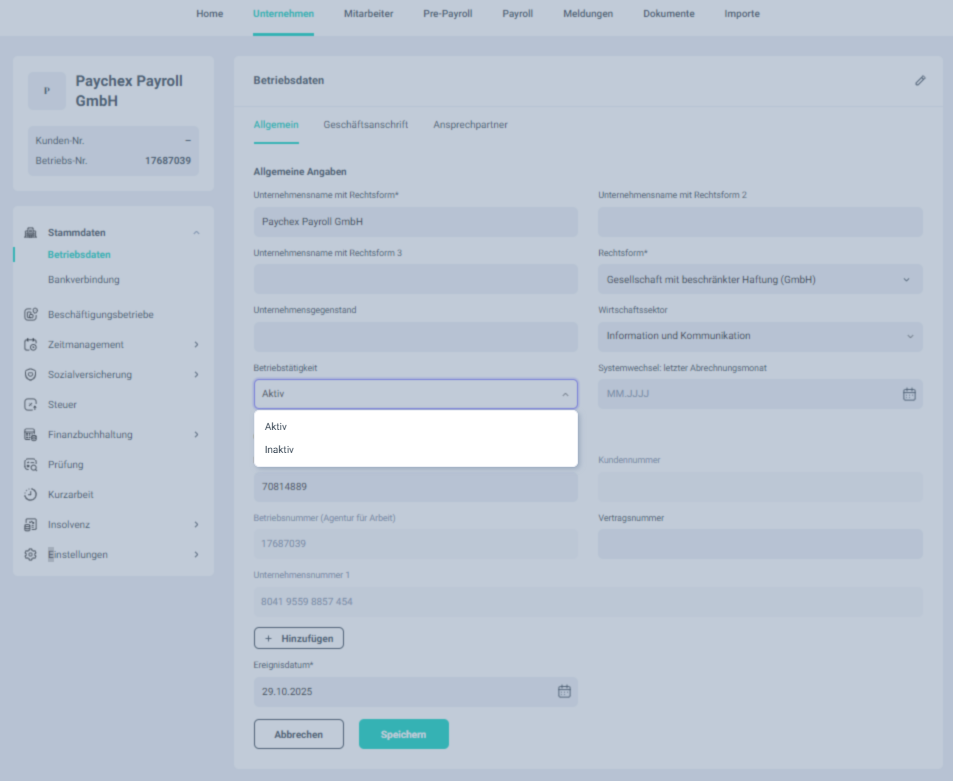Click the Abbrechen button

298,734
